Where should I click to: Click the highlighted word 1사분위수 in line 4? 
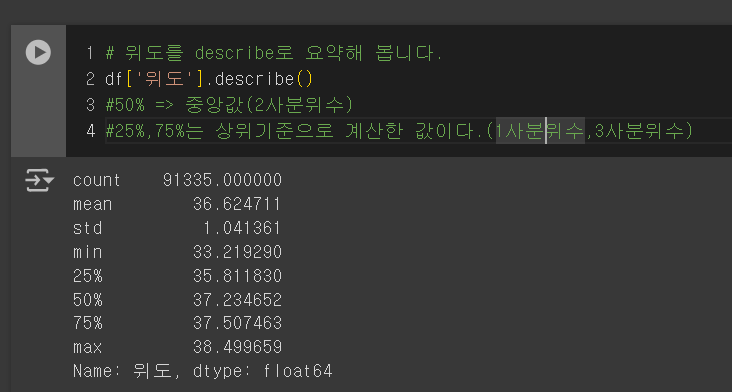[540, 131]
